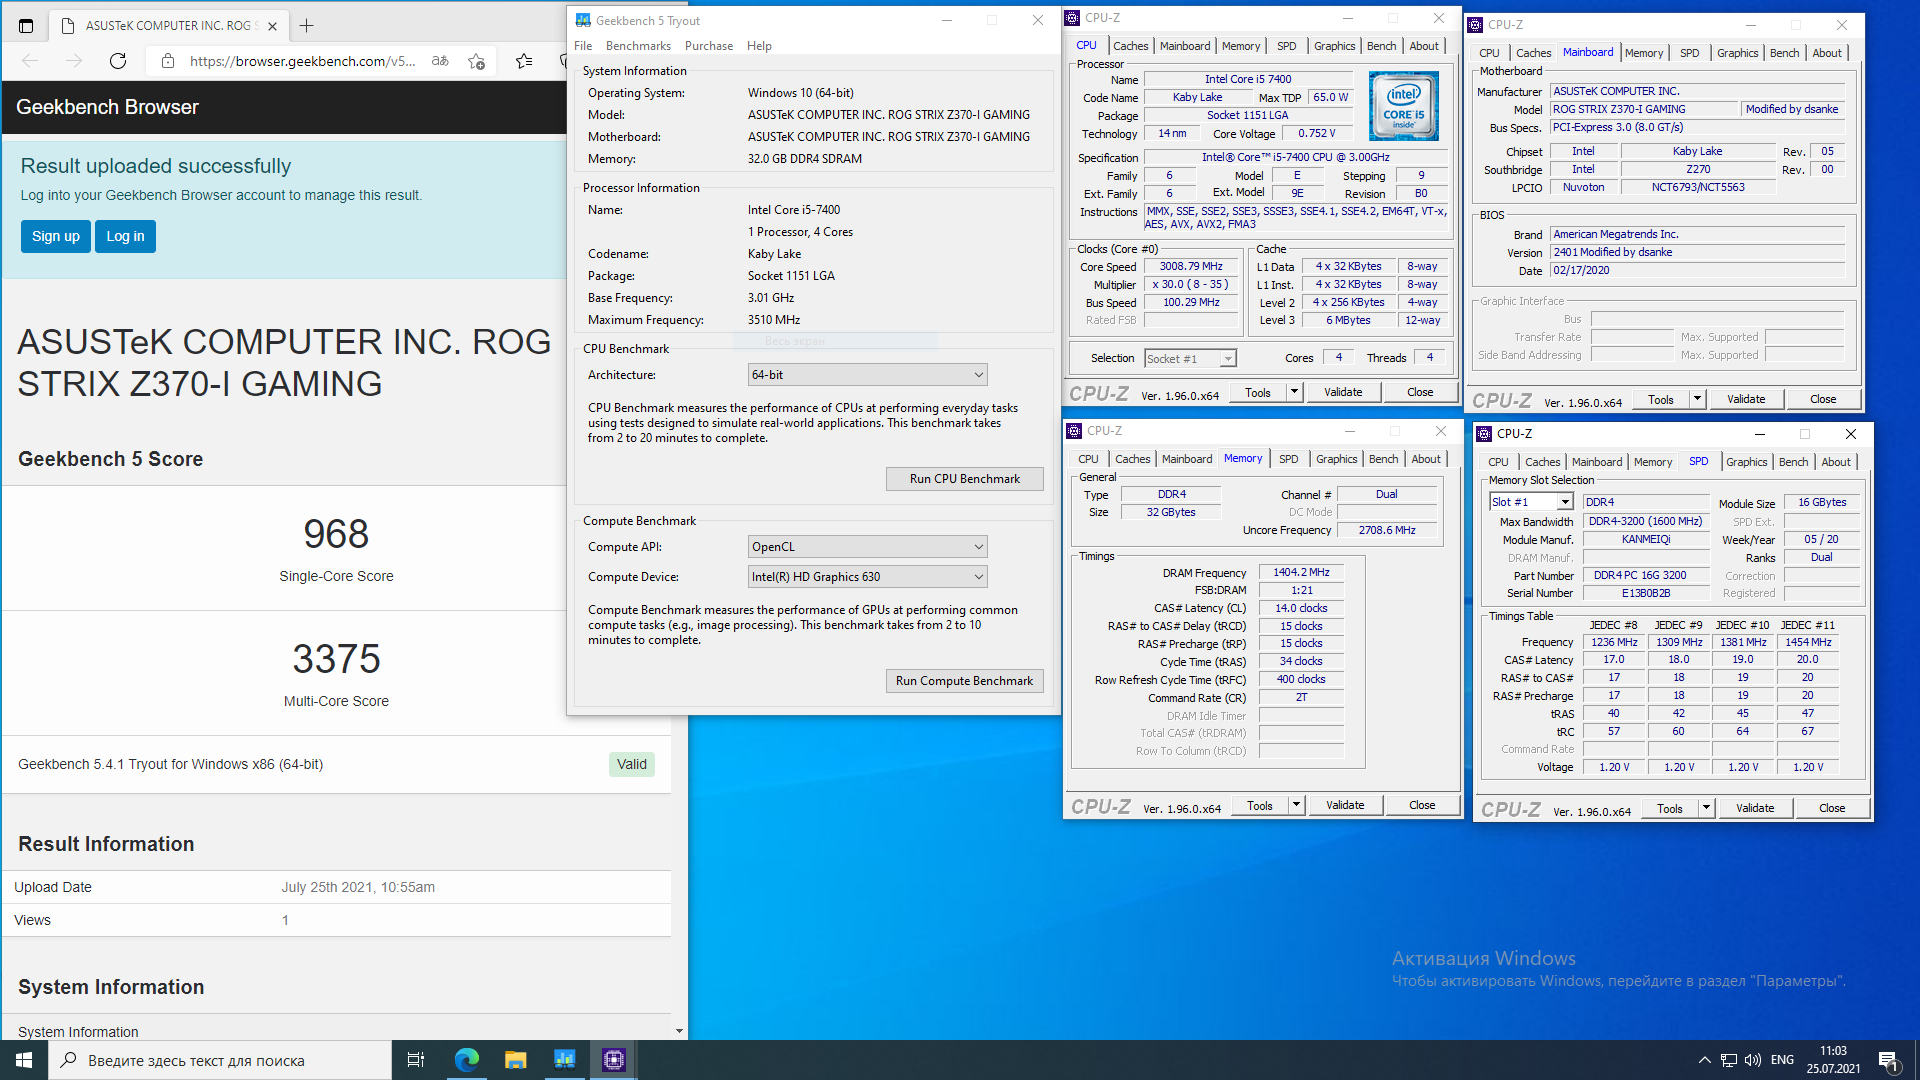The width and height of the screenshot is (1920, 1080).
Task: Click the site lock icon in address bar
Action: (168, 61)
